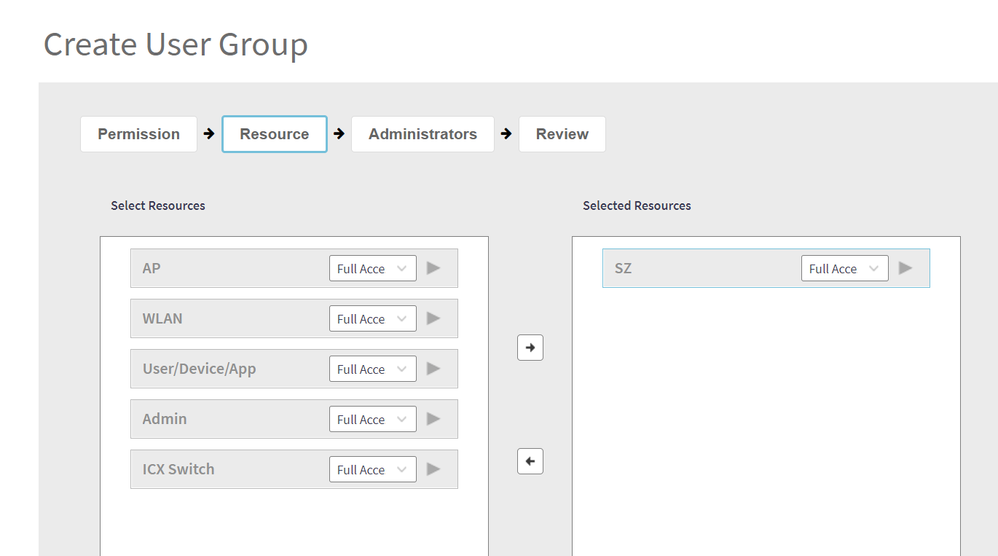Open the WLAN access level dropdown
Viewport: 998px width, 556px height.
(x=372, y=319)
